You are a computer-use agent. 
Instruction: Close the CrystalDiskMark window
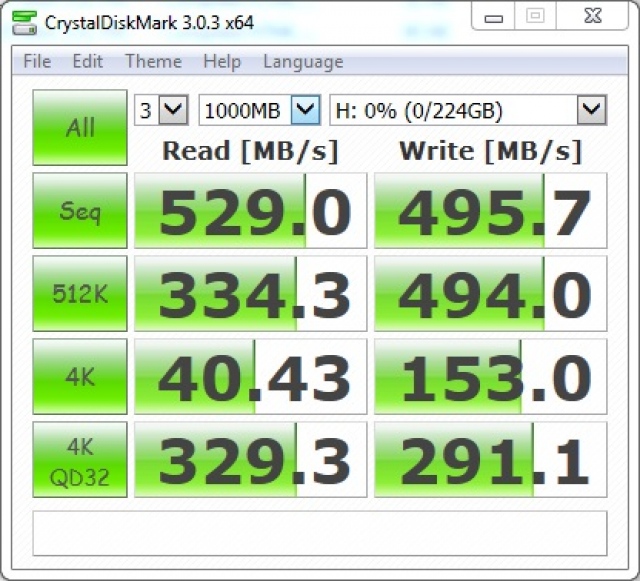pyautogui.click(x=592, y=16)
